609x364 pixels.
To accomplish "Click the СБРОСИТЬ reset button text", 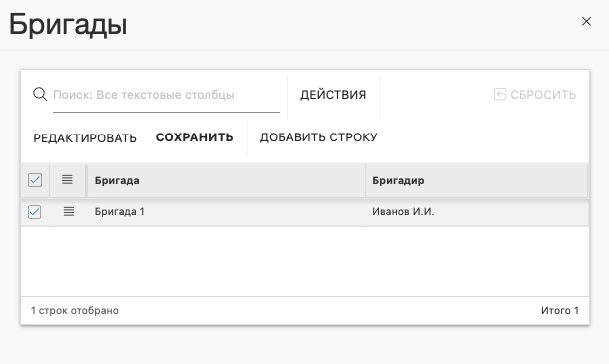I will click(543, 95).
